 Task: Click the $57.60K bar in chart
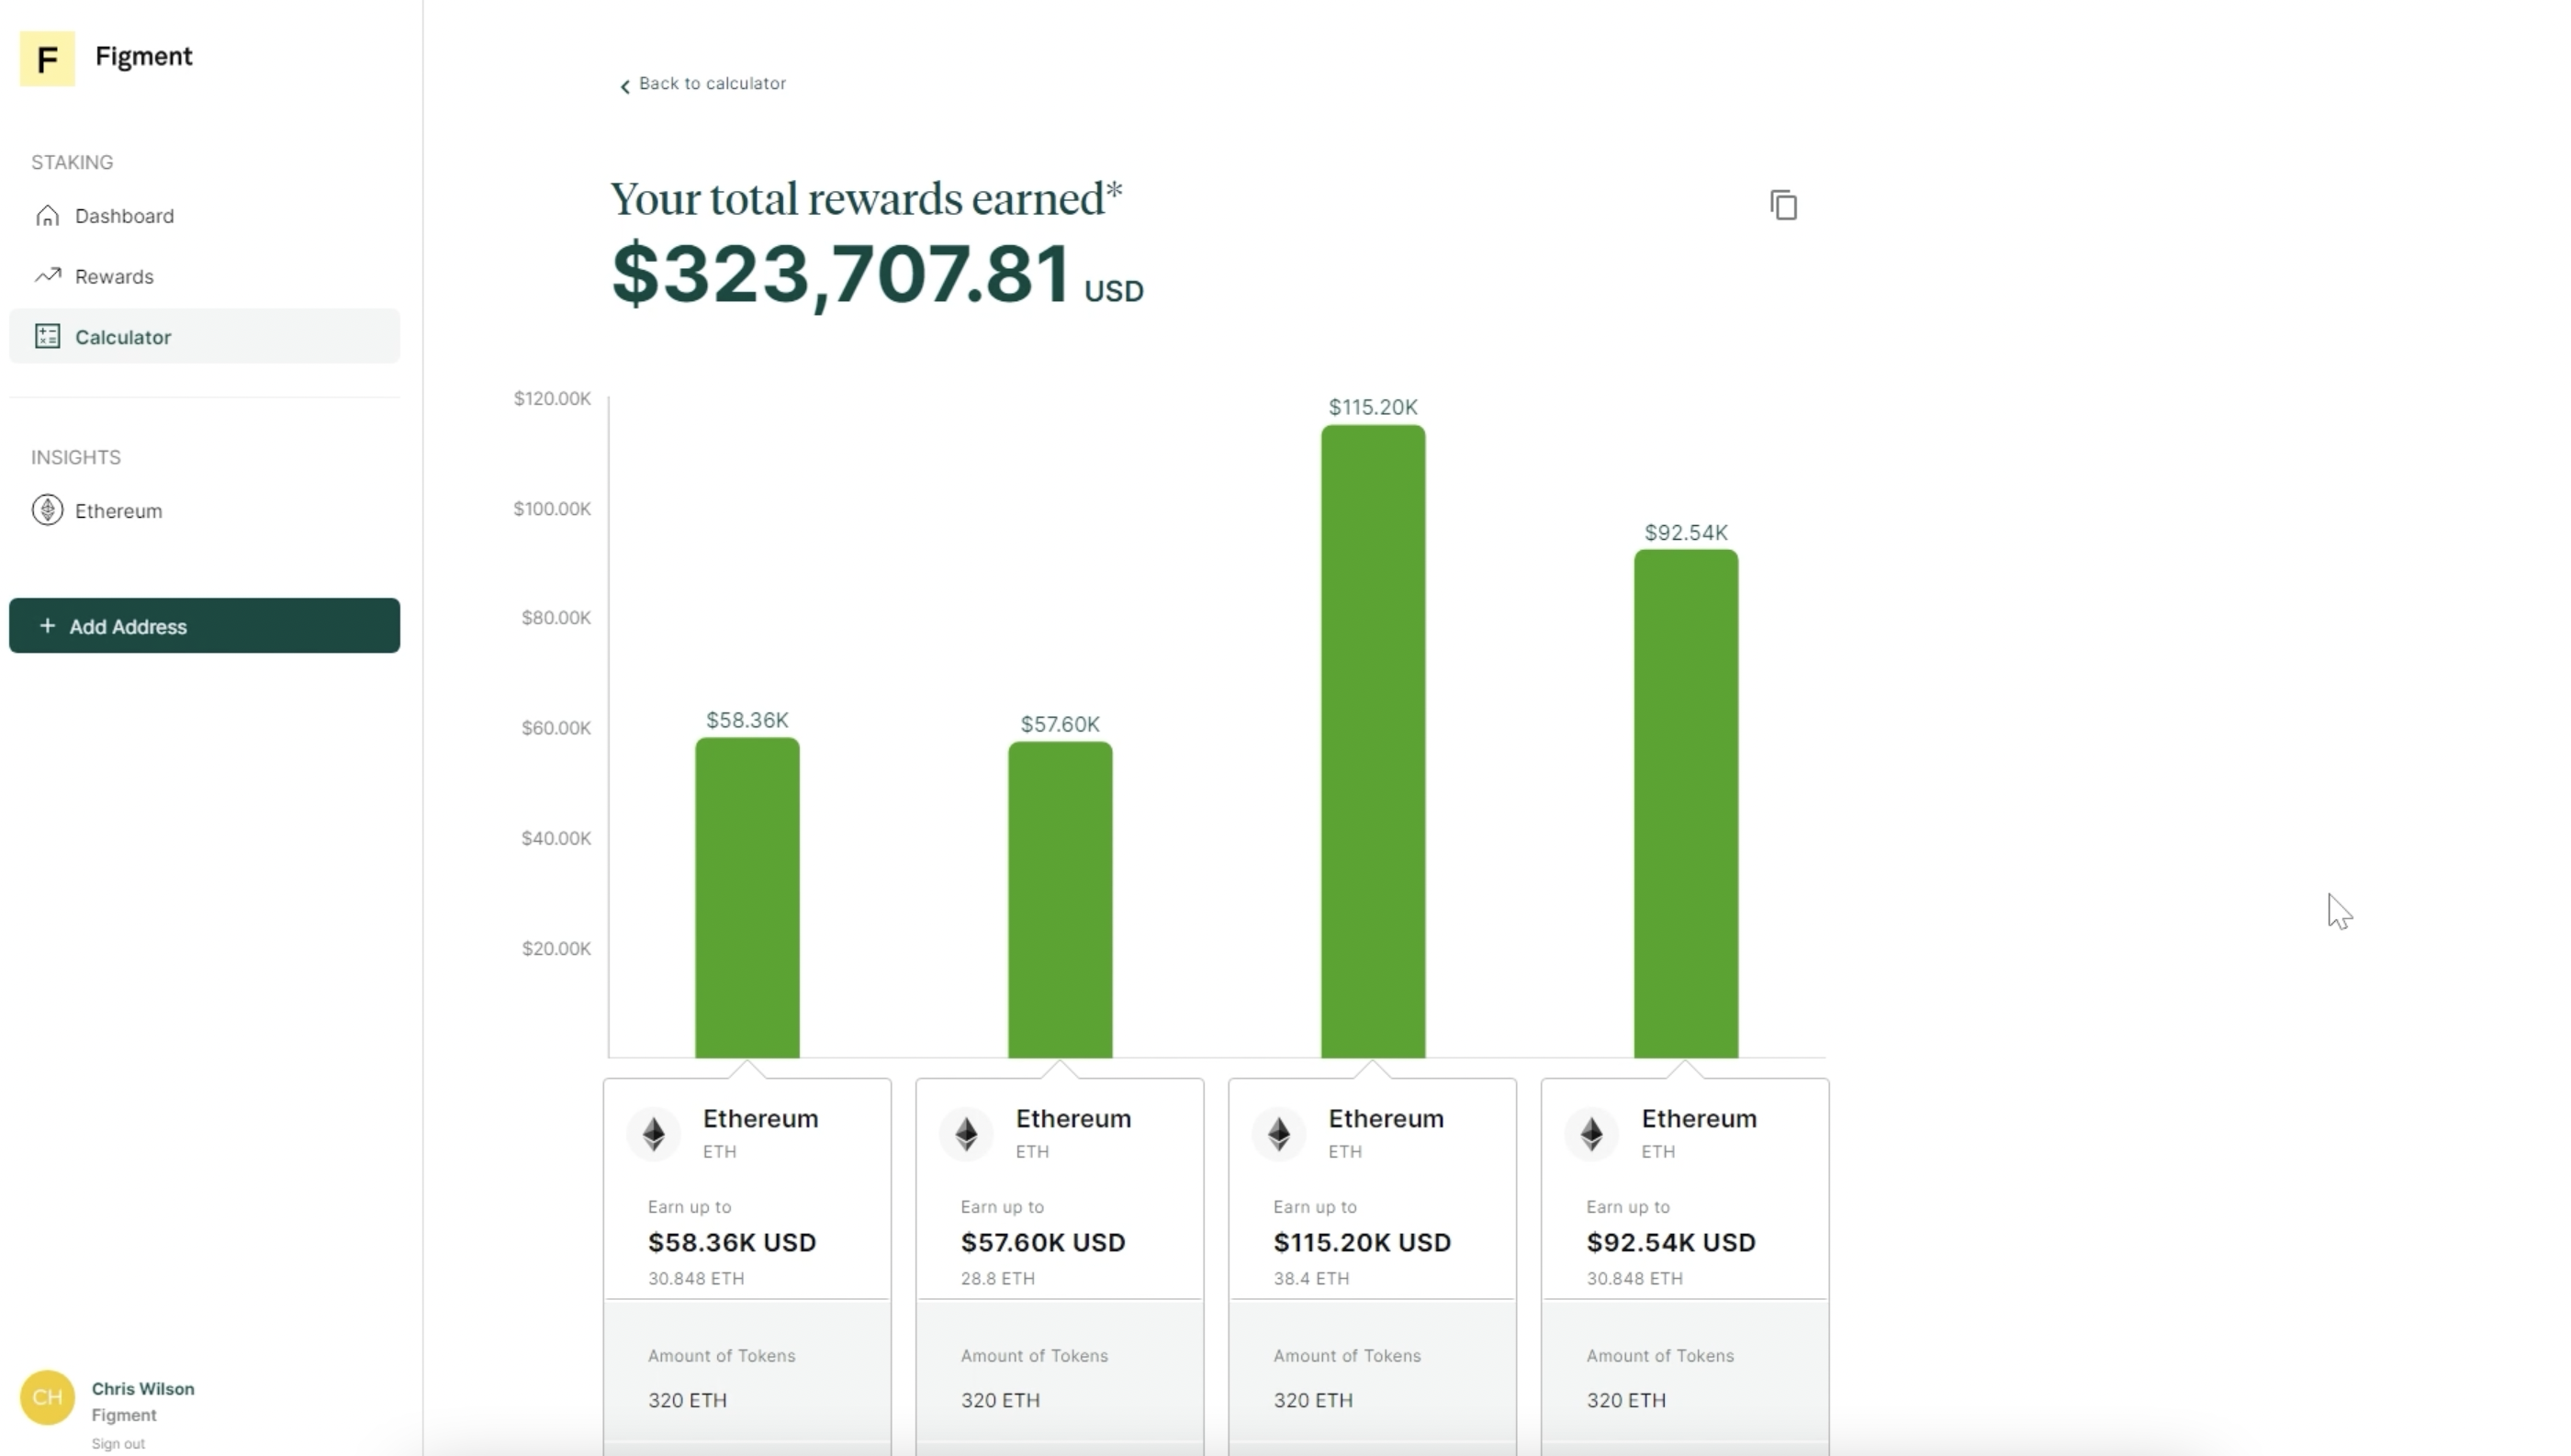click(1060, 899)
